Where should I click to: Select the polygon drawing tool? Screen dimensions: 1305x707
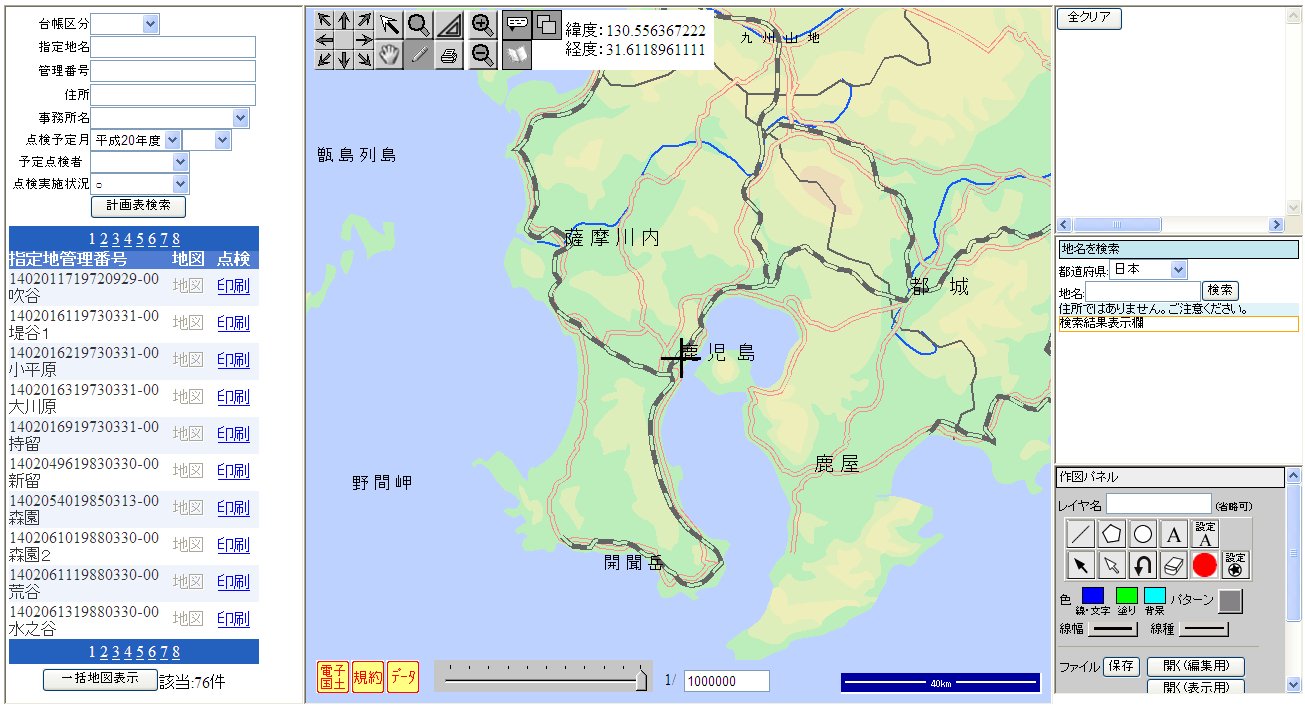1111,534
